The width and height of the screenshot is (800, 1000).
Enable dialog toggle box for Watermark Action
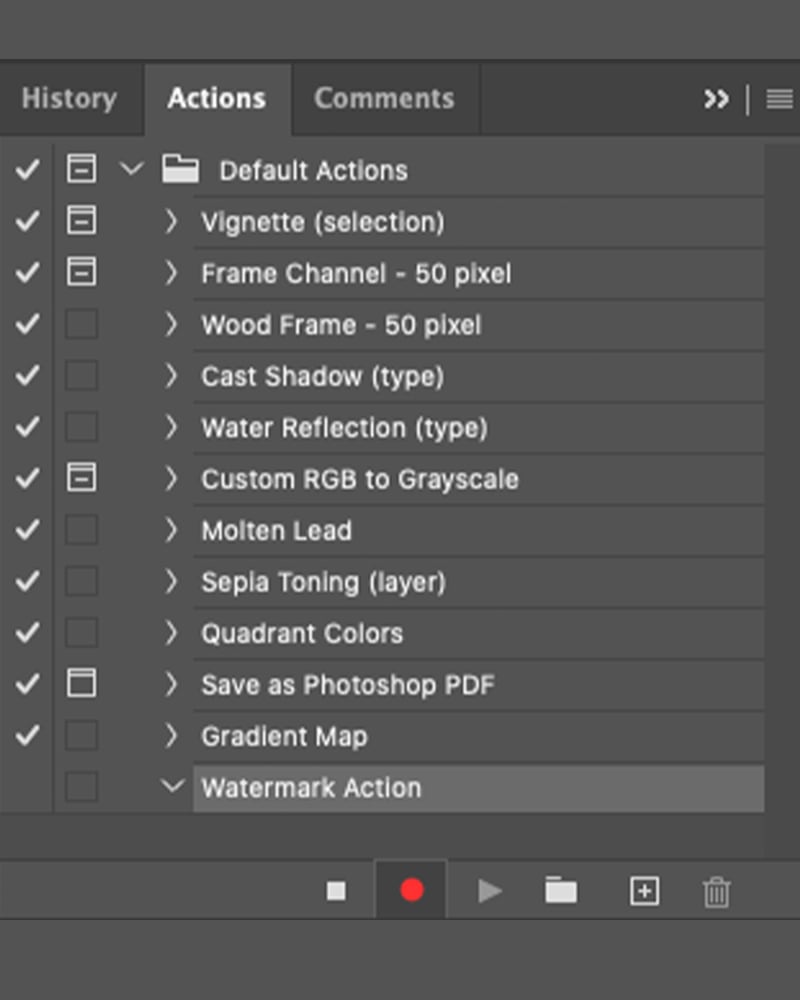tap(82, 786)
